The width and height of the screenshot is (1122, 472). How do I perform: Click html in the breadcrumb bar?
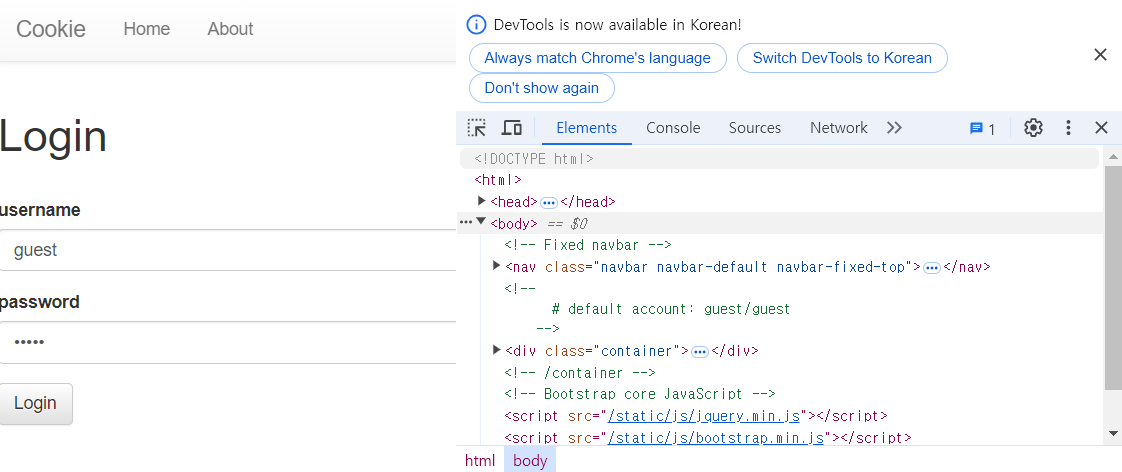479,461
